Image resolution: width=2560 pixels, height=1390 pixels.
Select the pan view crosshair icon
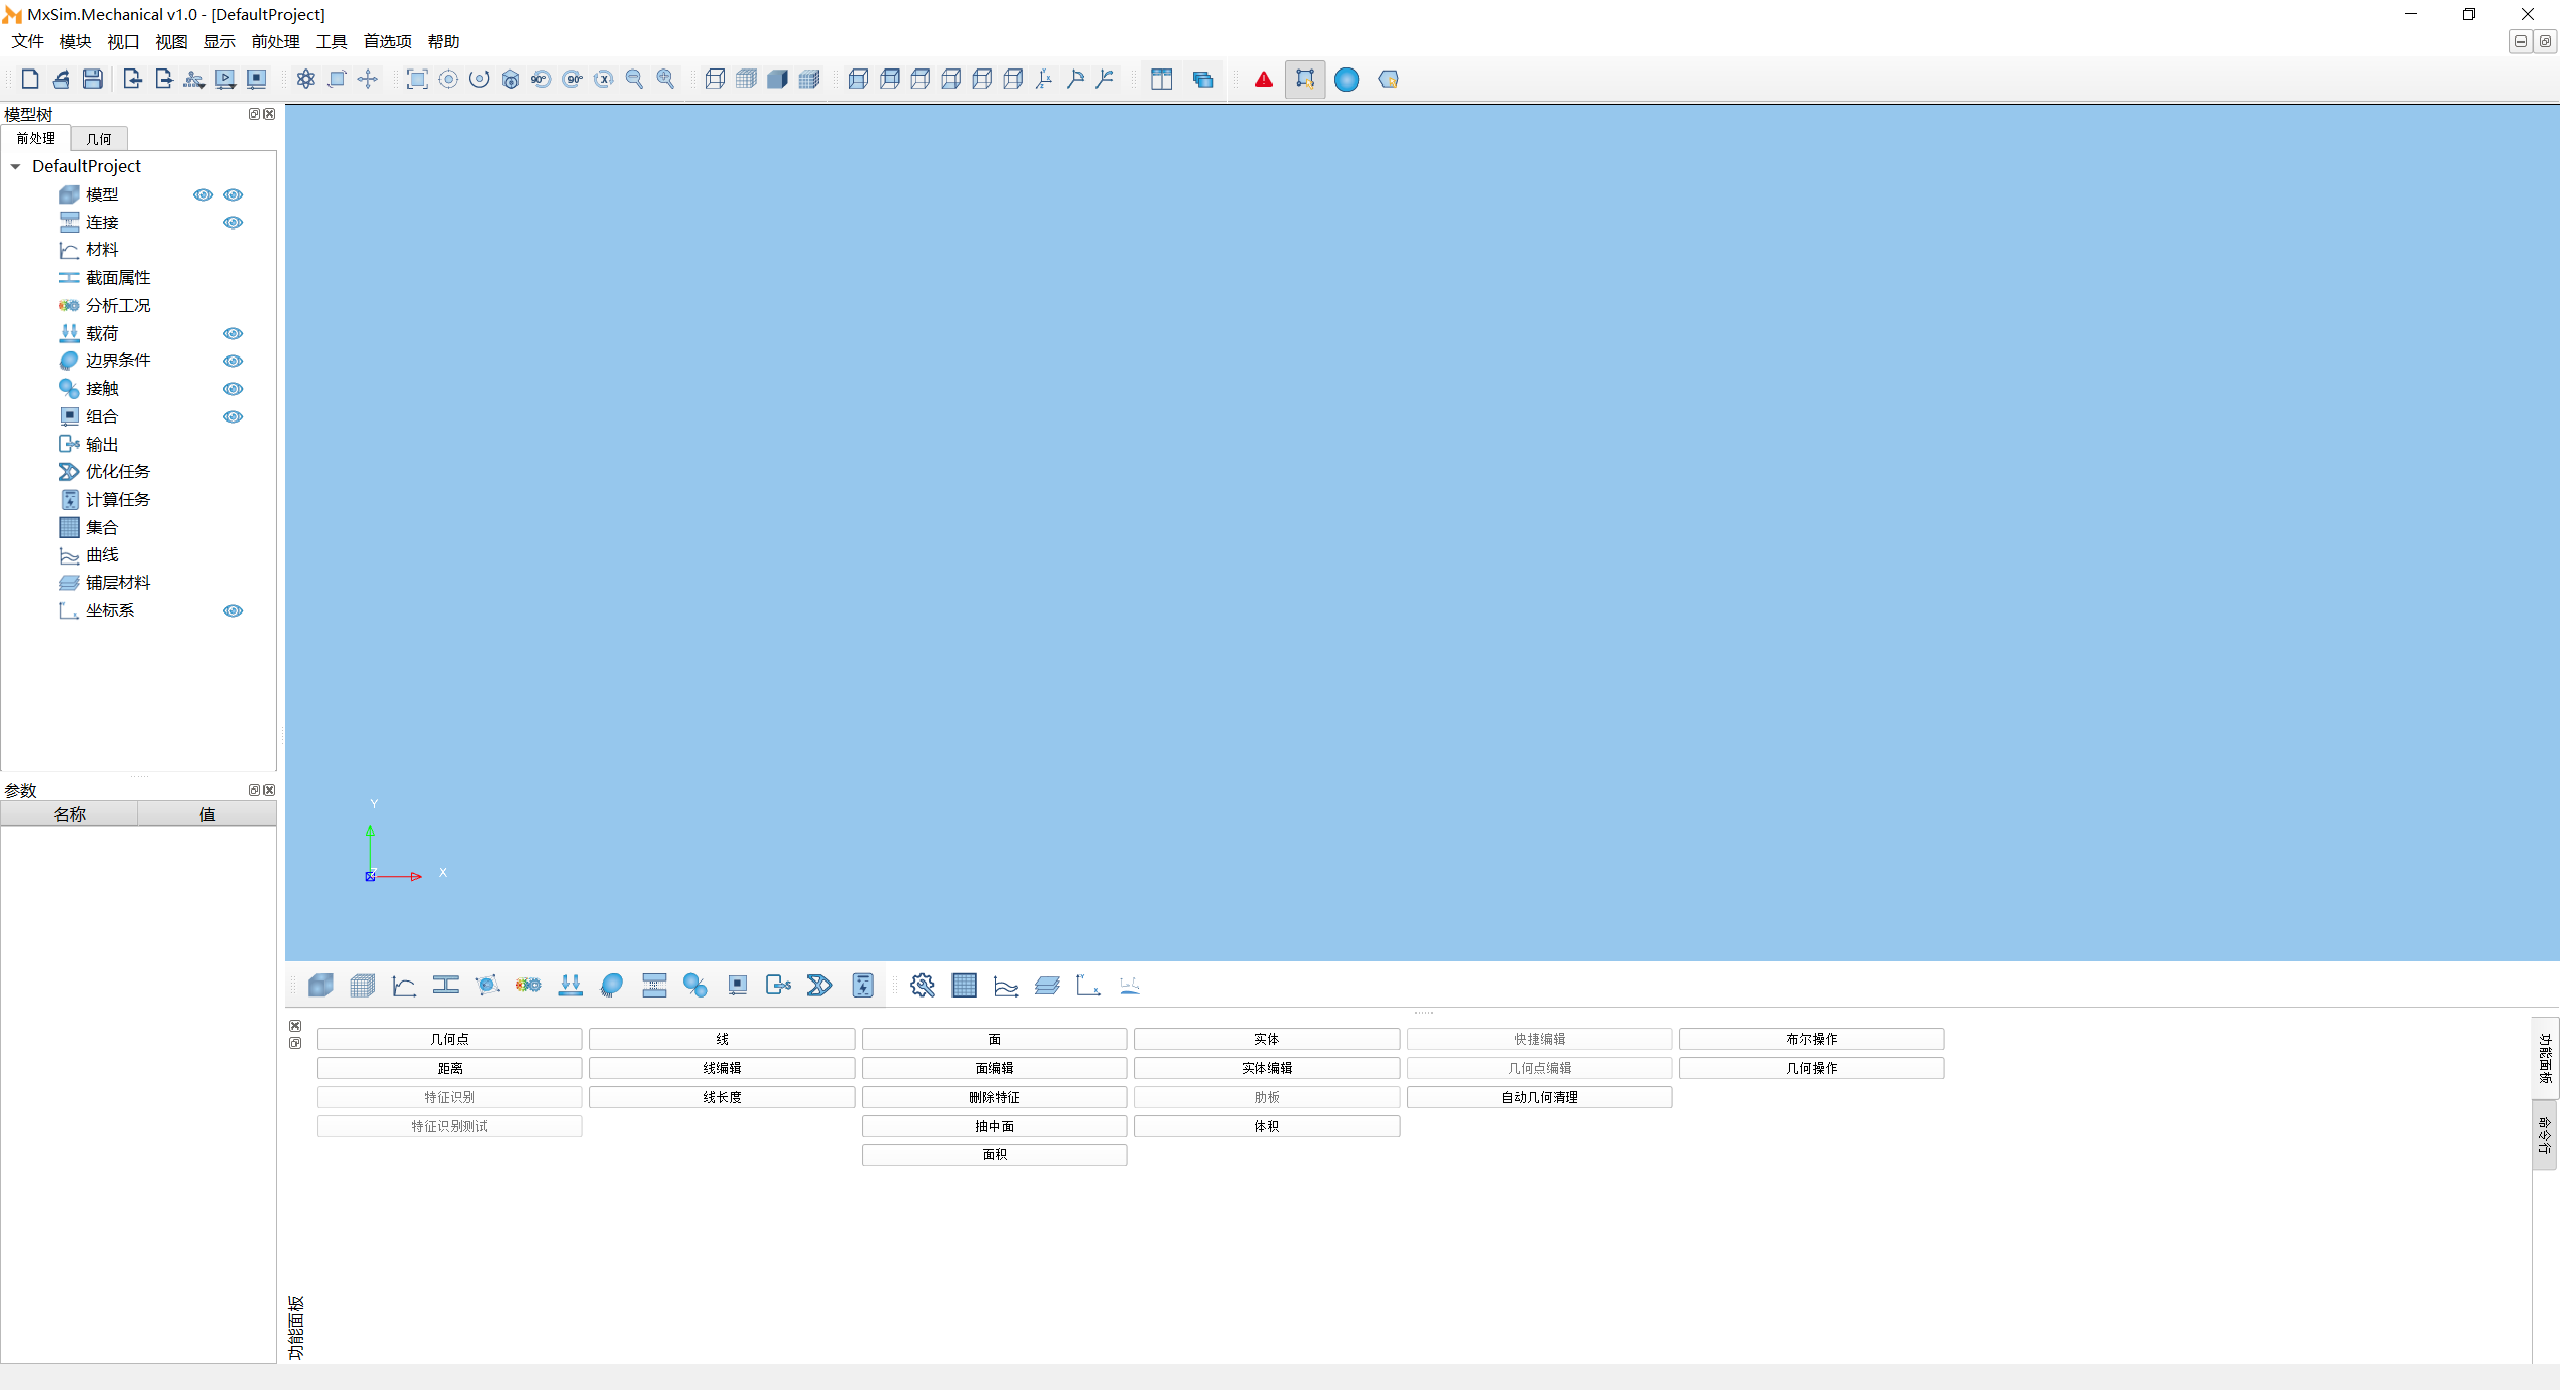click(368, 79)
